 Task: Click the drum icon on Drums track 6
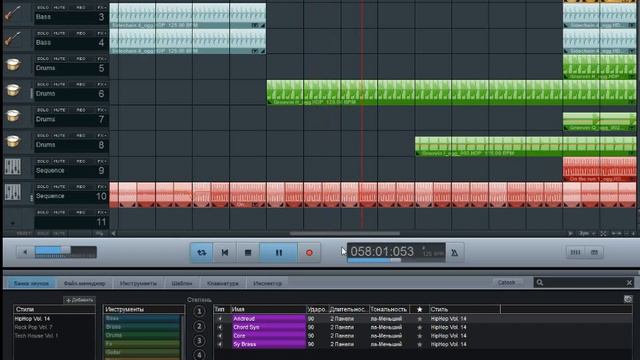click(13, 90)
